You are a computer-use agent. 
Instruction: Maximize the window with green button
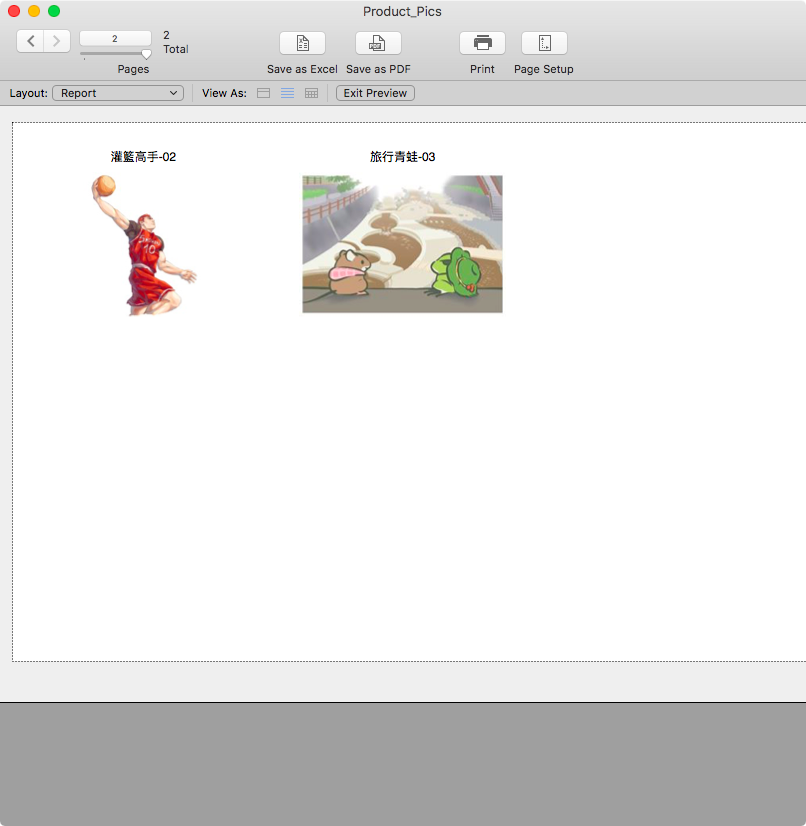click(x=54, y=11)
